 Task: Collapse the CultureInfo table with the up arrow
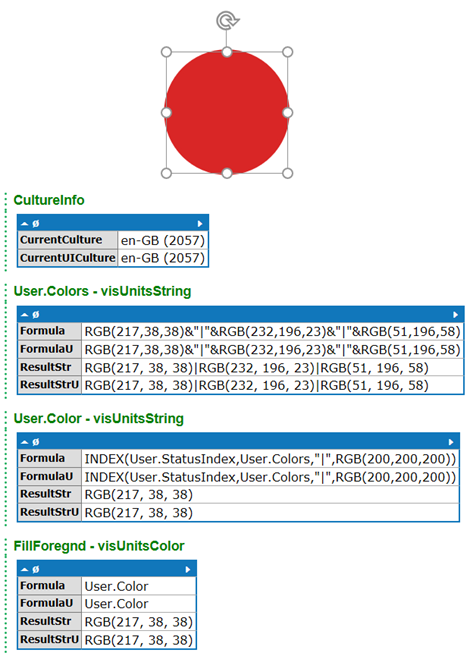[x=25, y=224]
